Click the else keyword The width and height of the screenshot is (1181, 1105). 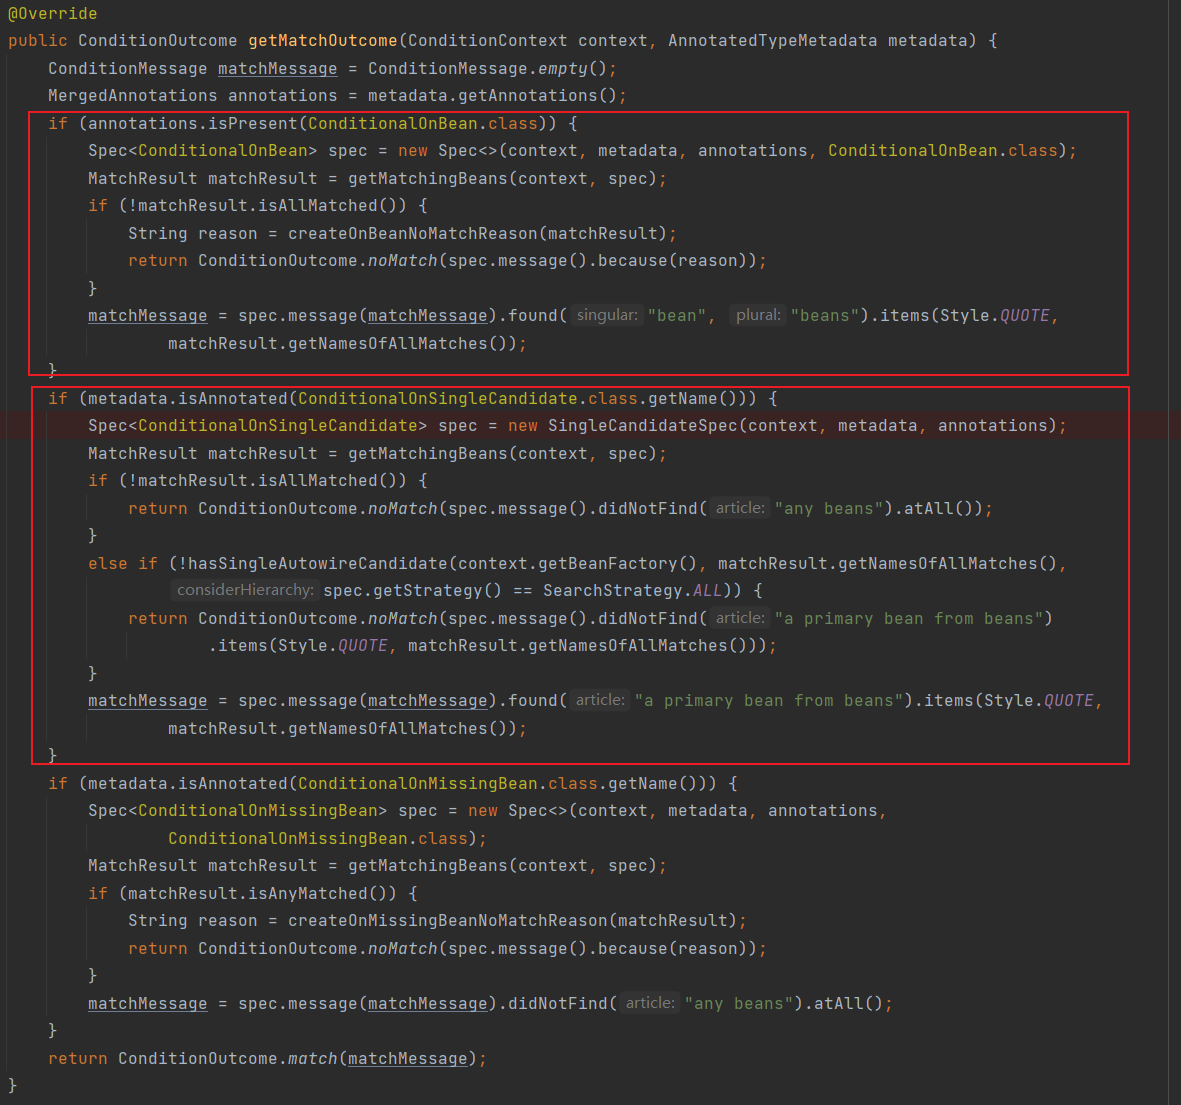point(108,563)
